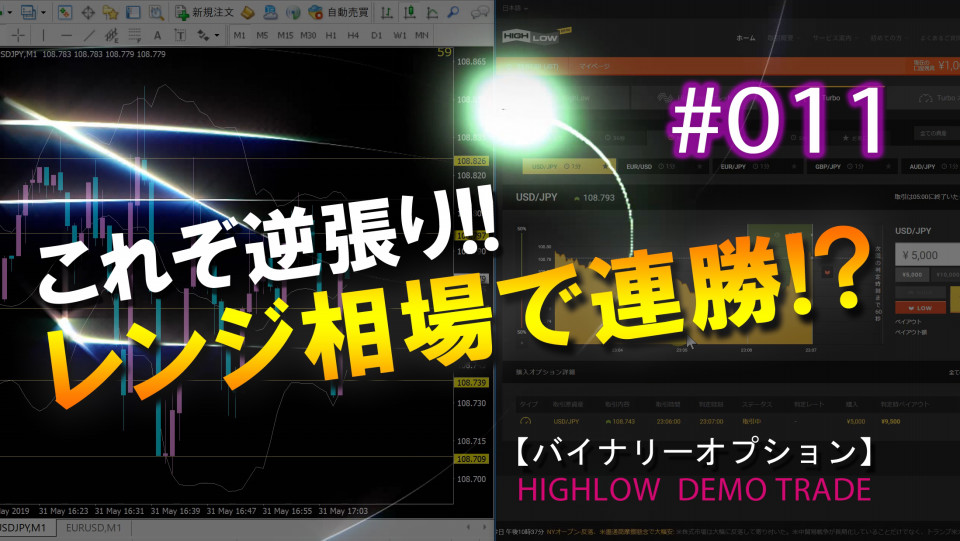
Task: Click the 108.739 price level label
Action: click(471, 382)
